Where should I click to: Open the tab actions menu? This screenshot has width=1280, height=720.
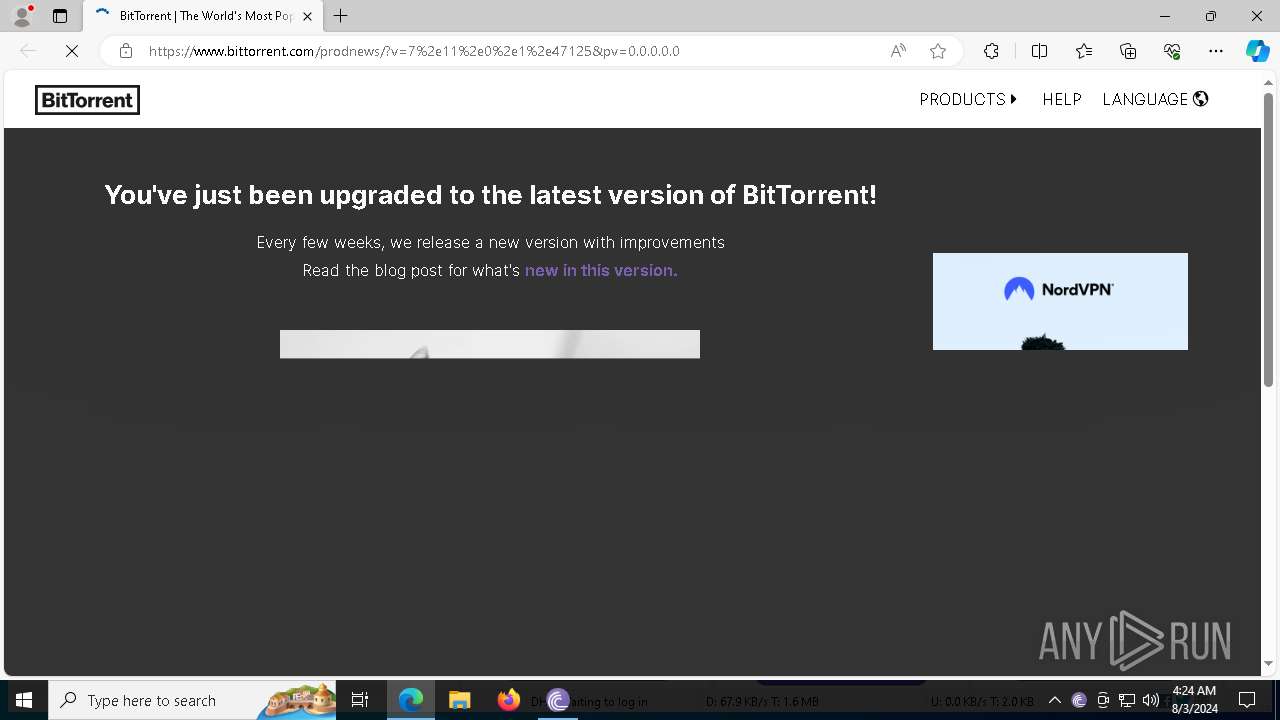pos(60,16)
